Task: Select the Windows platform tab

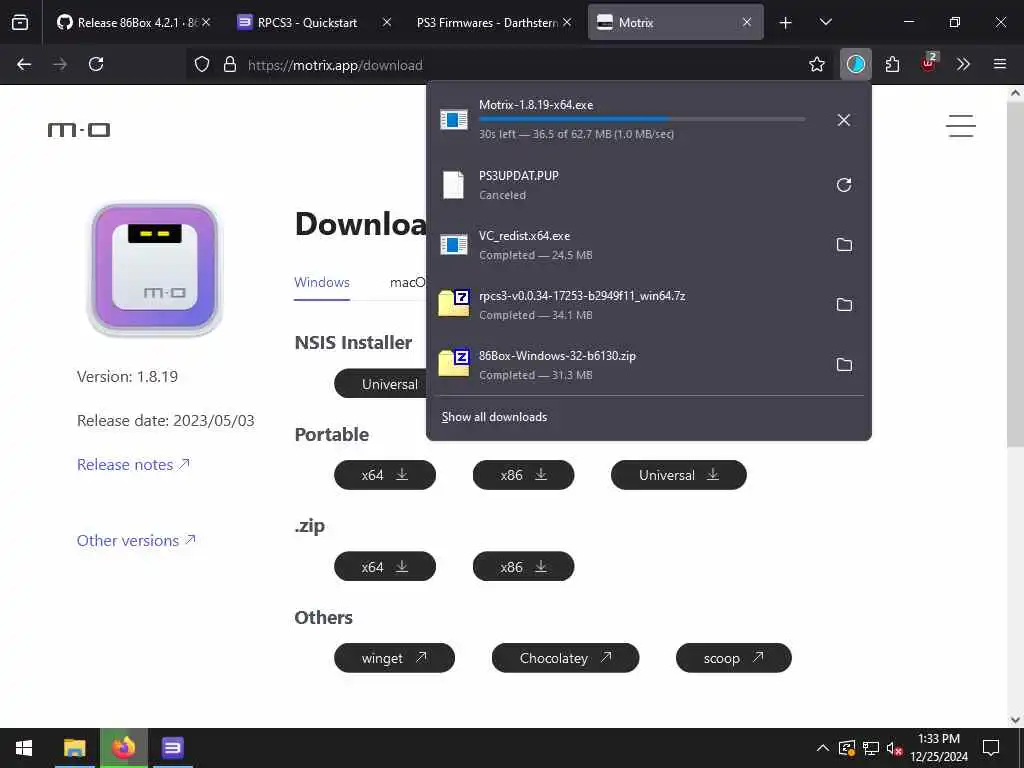Action: pos(322,282)
